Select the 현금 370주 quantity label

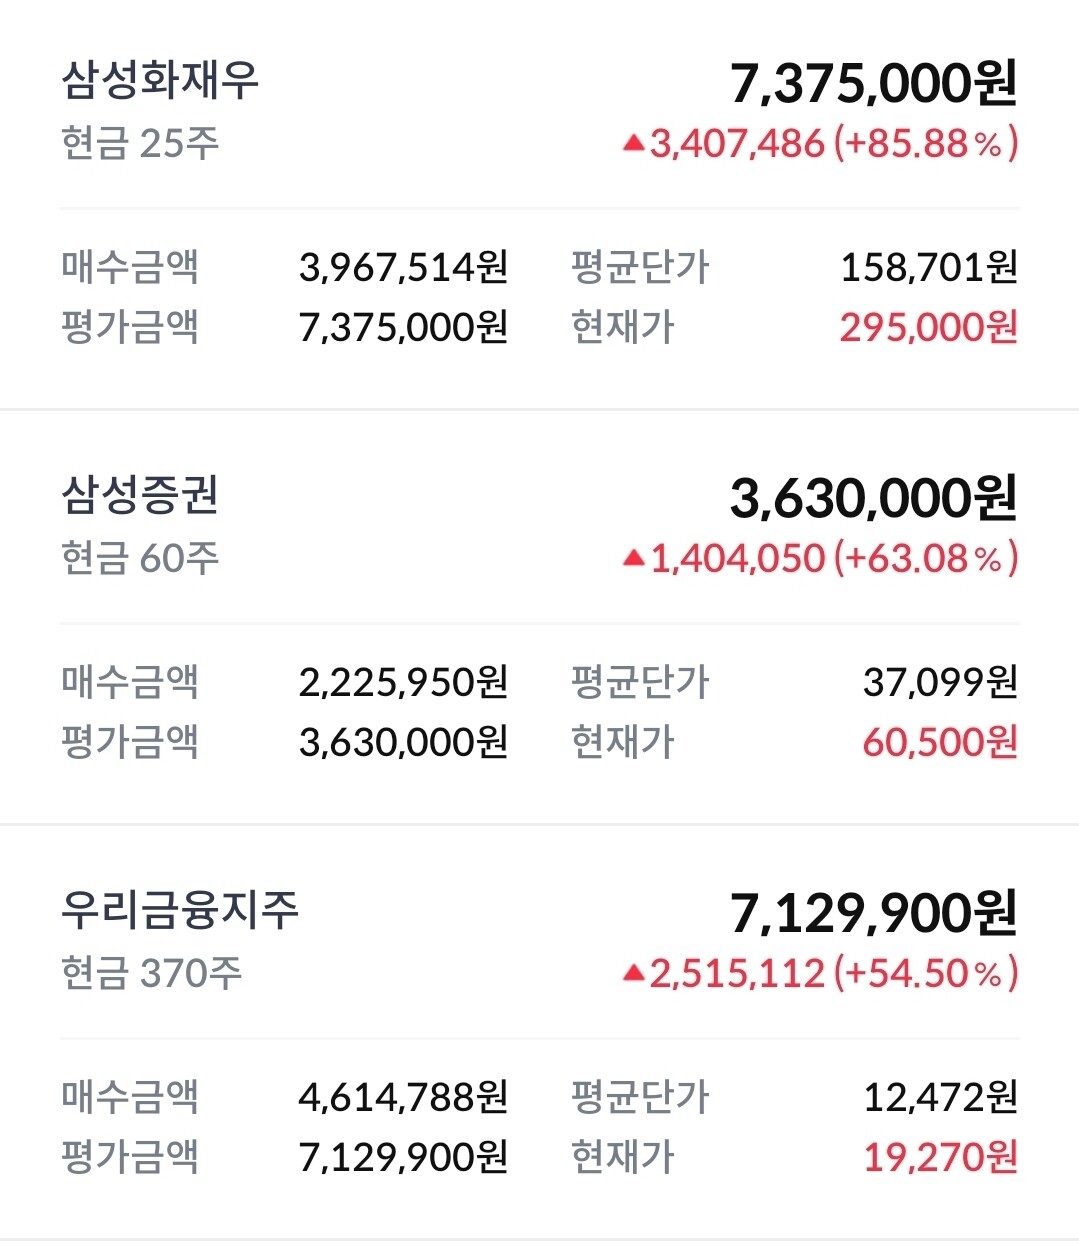[x=151, y=973]
